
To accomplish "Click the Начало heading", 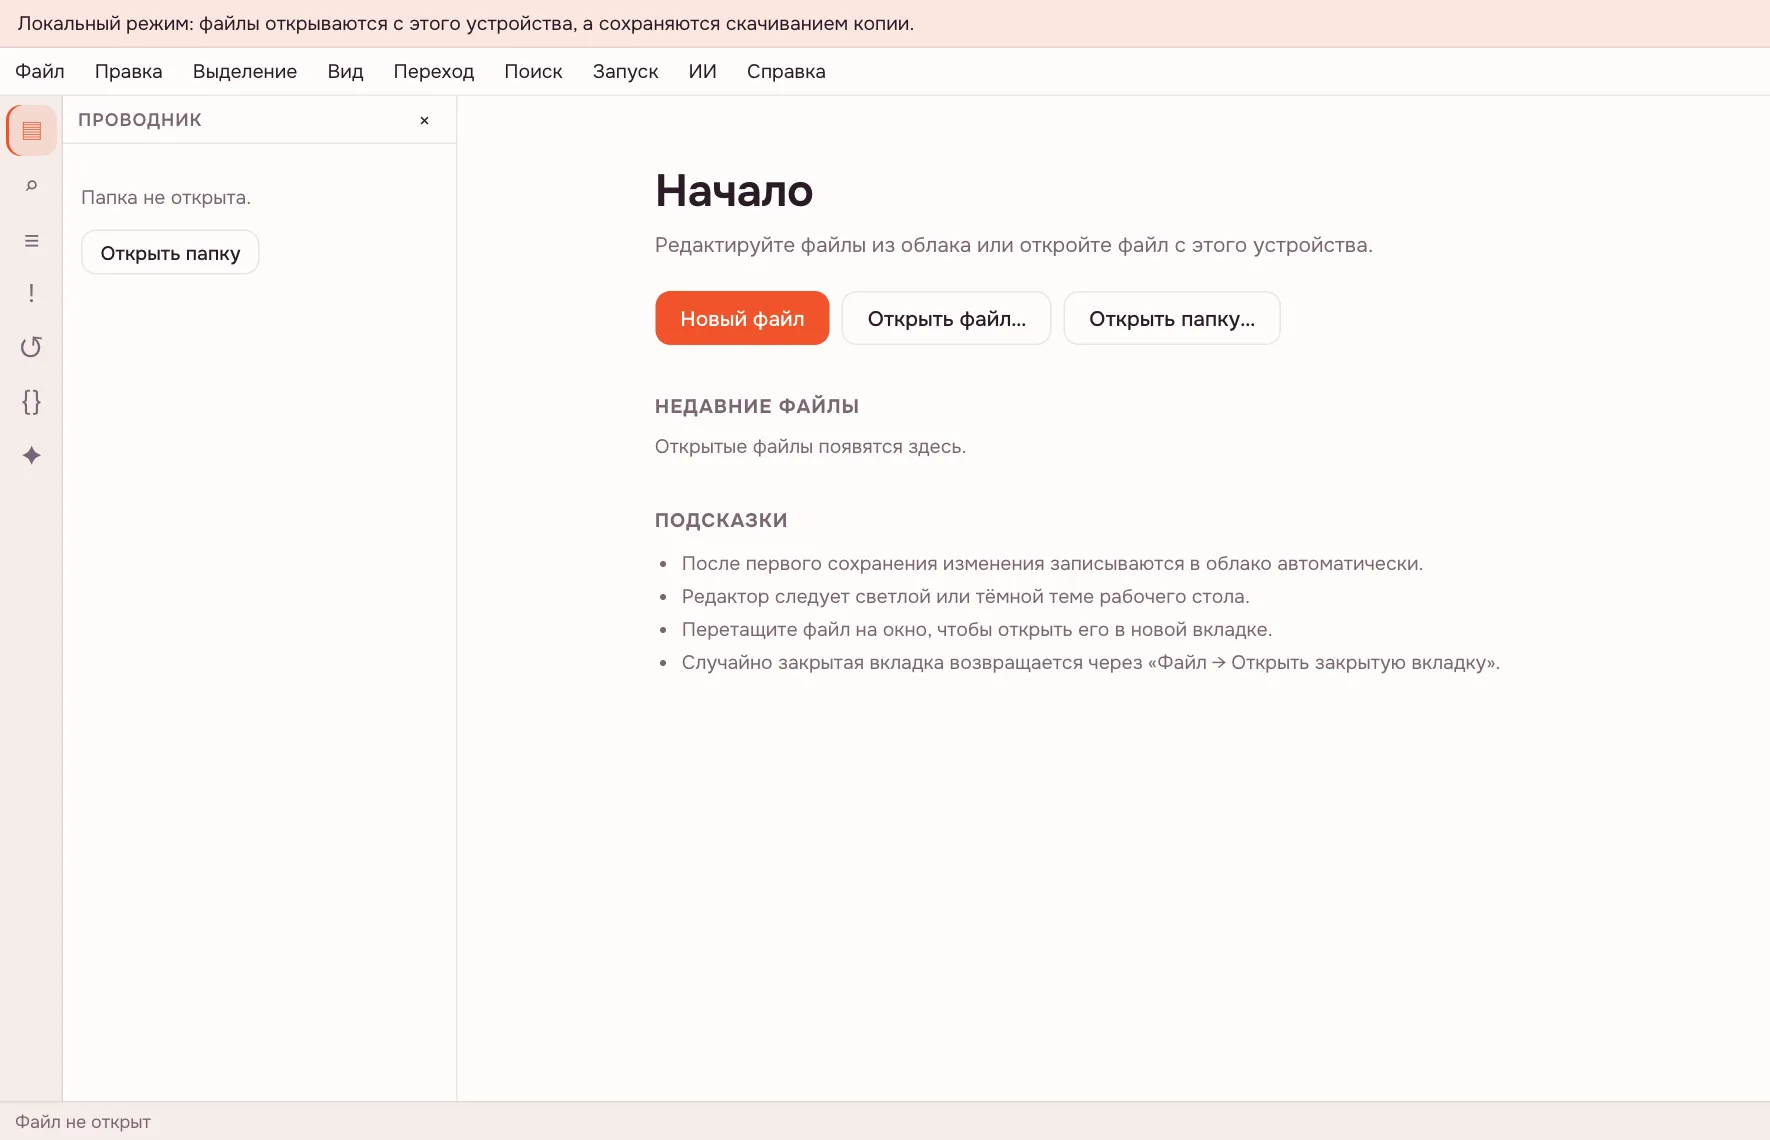I will pos(734,191).
